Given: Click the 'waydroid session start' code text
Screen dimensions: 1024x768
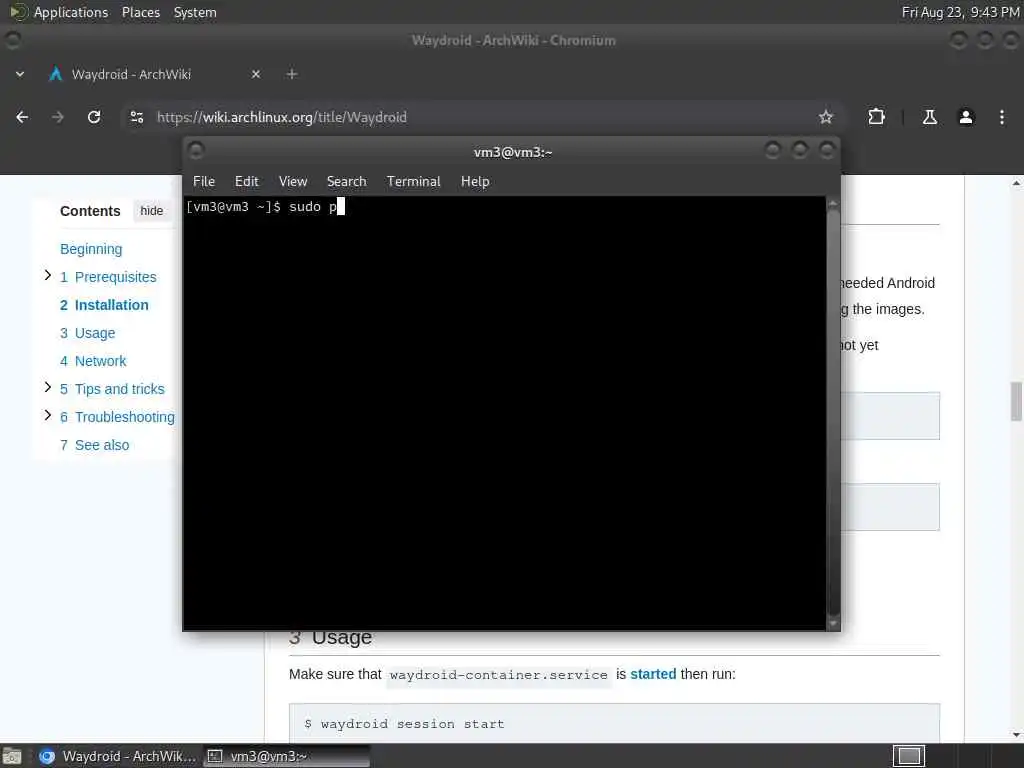Looking at the screenshot, I should pos(412,724).
